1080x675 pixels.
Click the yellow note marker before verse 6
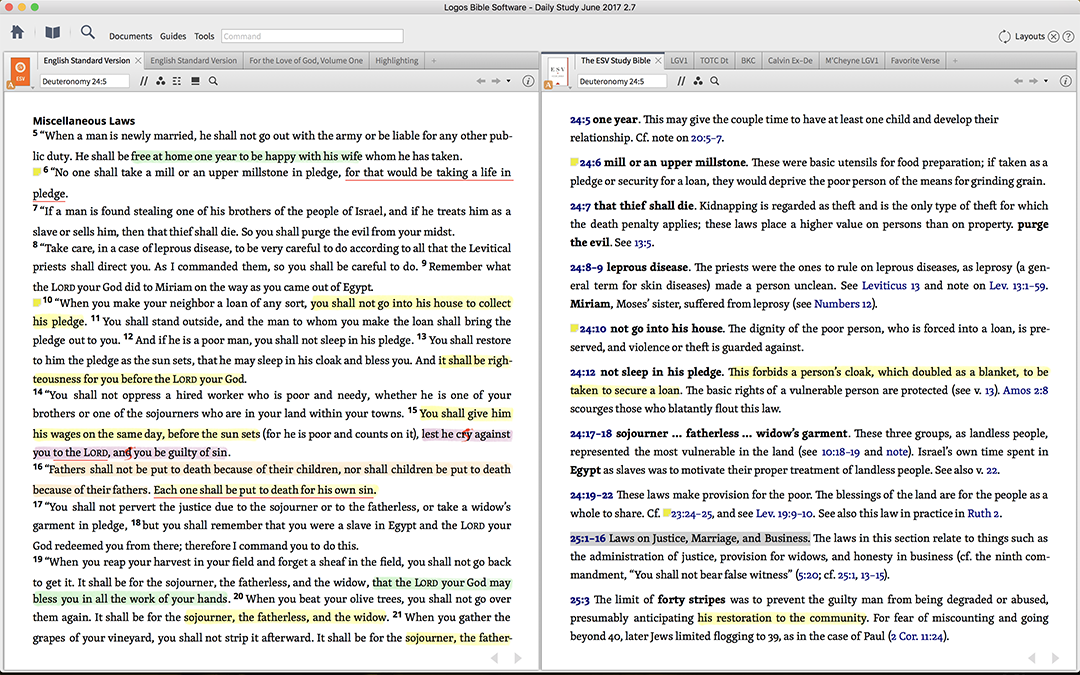click(37, 172)
